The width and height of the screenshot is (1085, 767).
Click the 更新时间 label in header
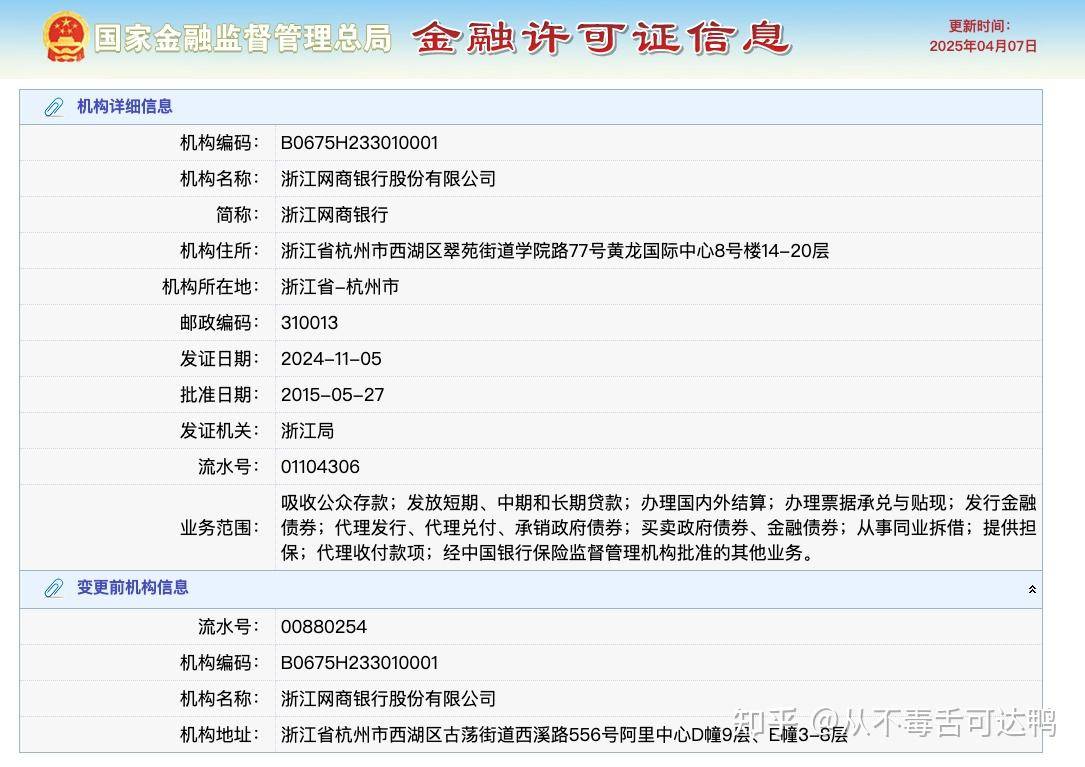(979, 26)
